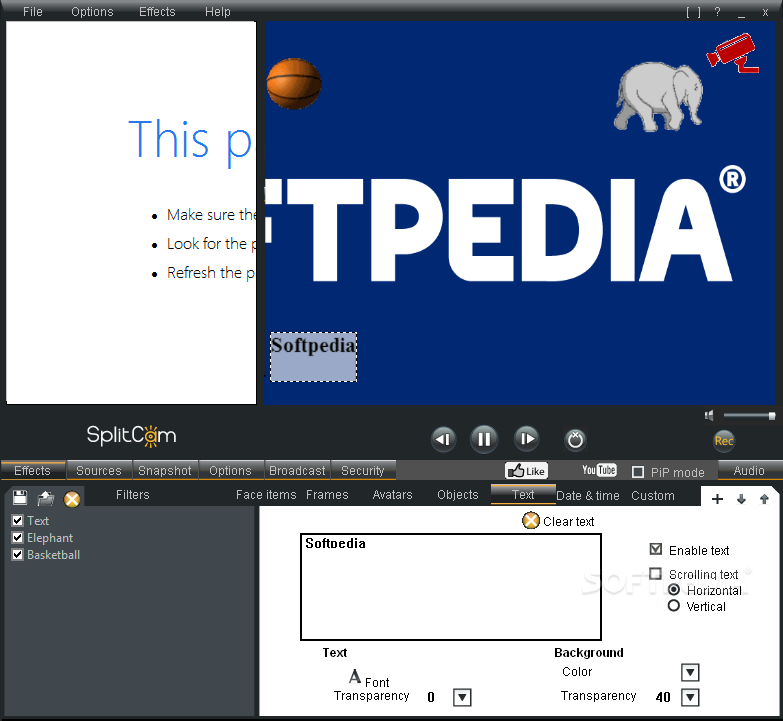Click the load effects folder icon

coord(45,498)
